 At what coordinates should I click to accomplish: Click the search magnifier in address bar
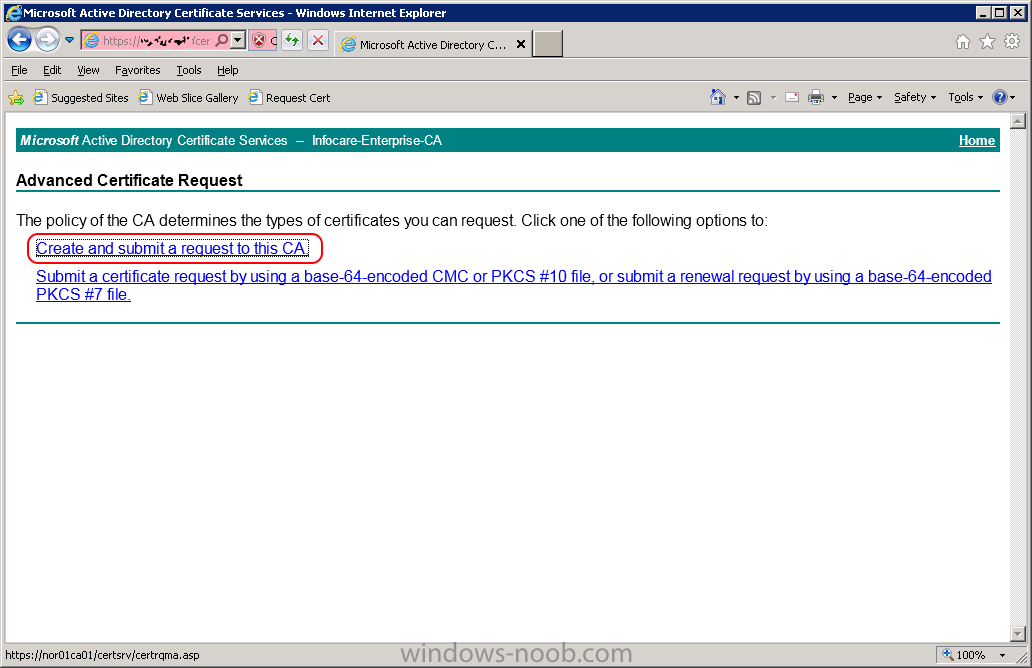click(x=222, y=40)
